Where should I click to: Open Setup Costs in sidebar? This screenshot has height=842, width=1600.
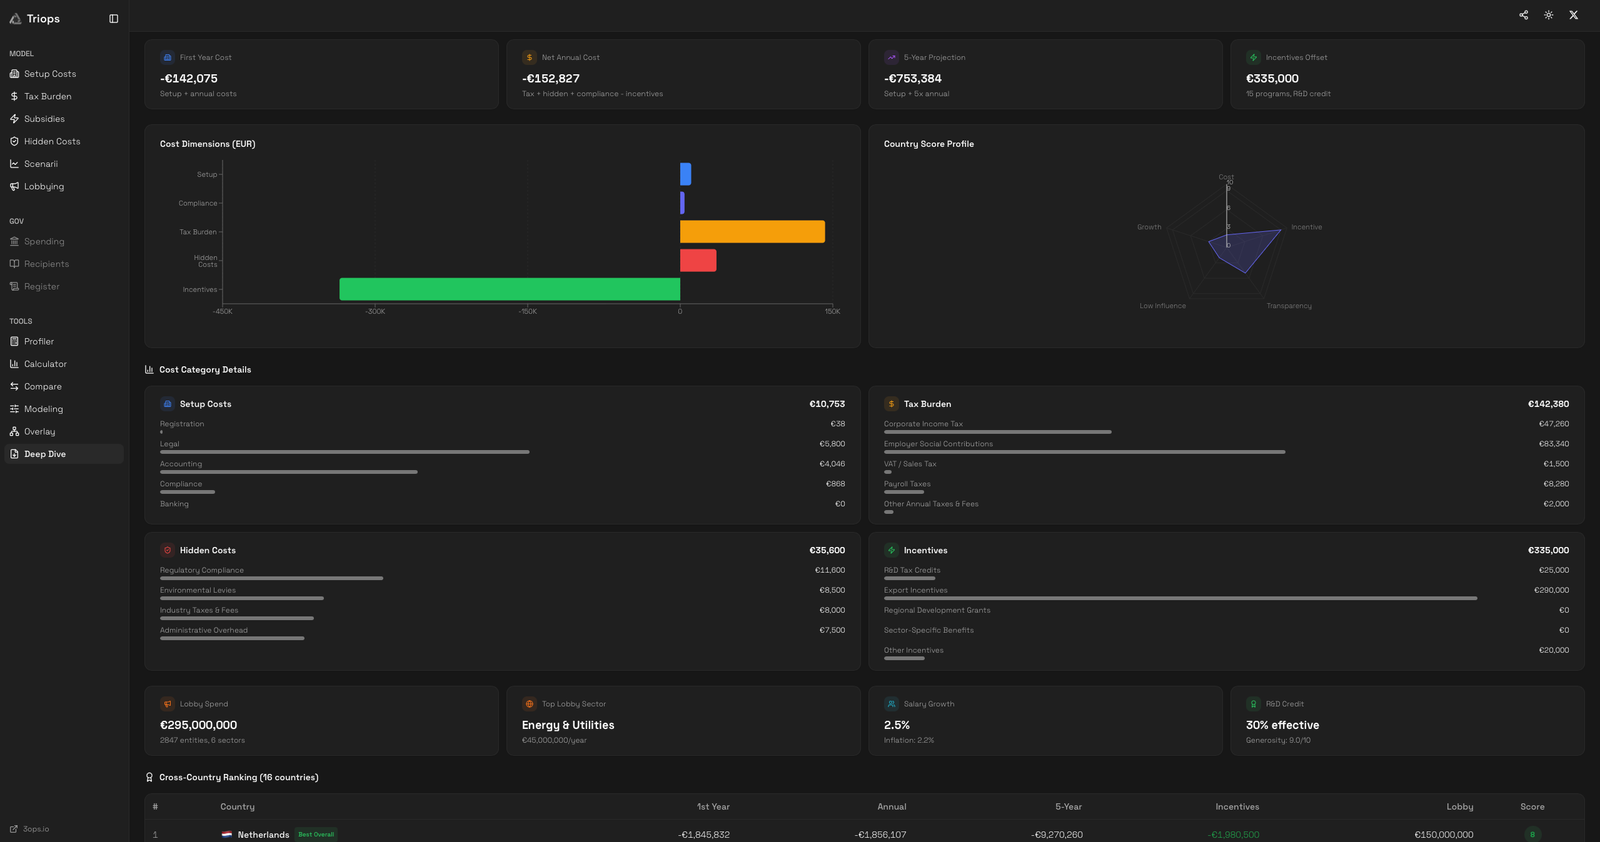coord(50,74)
